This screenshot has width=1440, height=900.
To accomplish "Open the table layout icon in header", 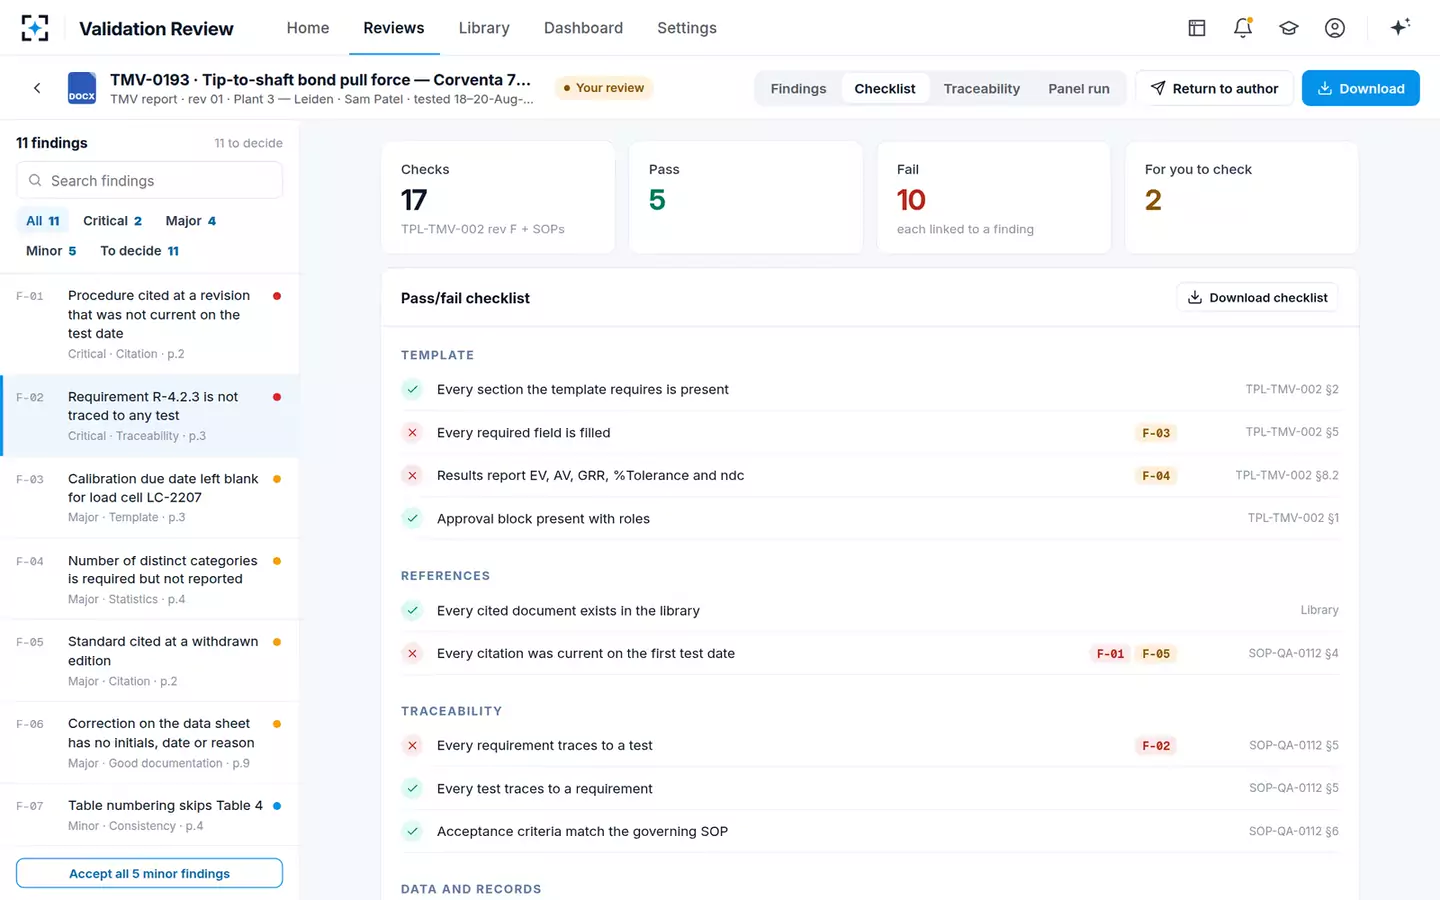I will [1197, 28].
